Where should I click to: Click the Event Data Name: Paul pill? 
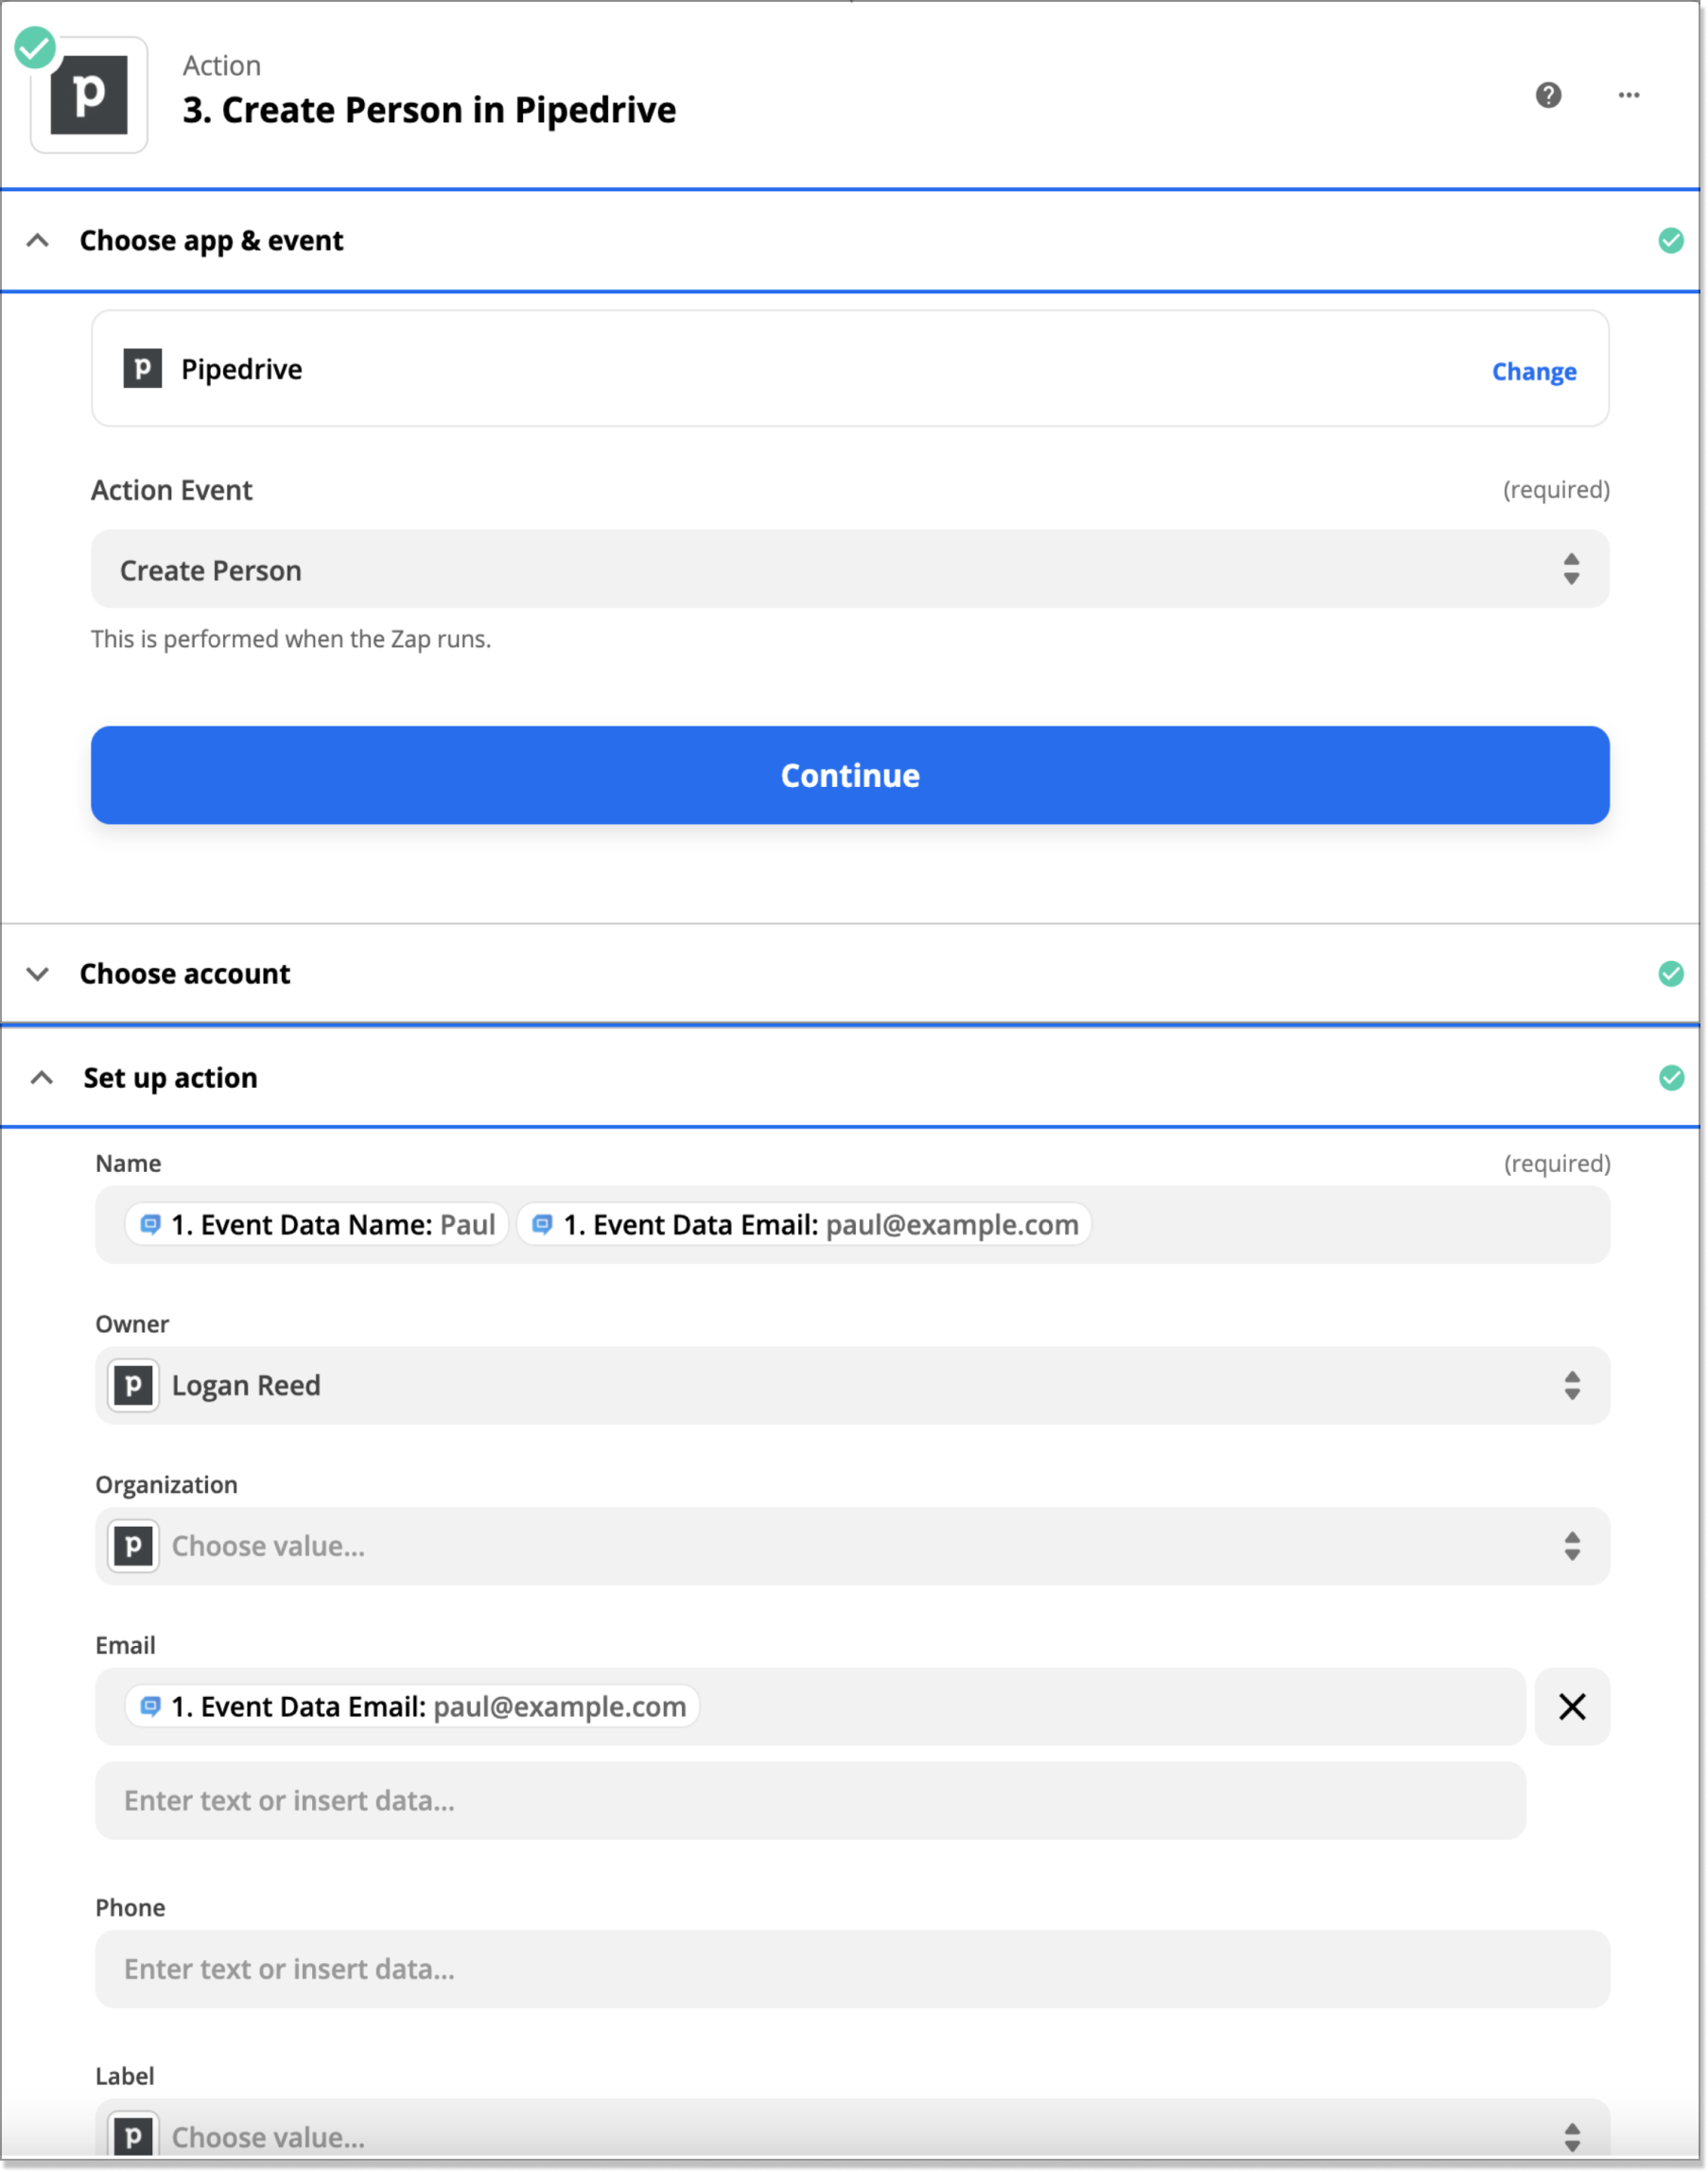tap(317, 1224)
